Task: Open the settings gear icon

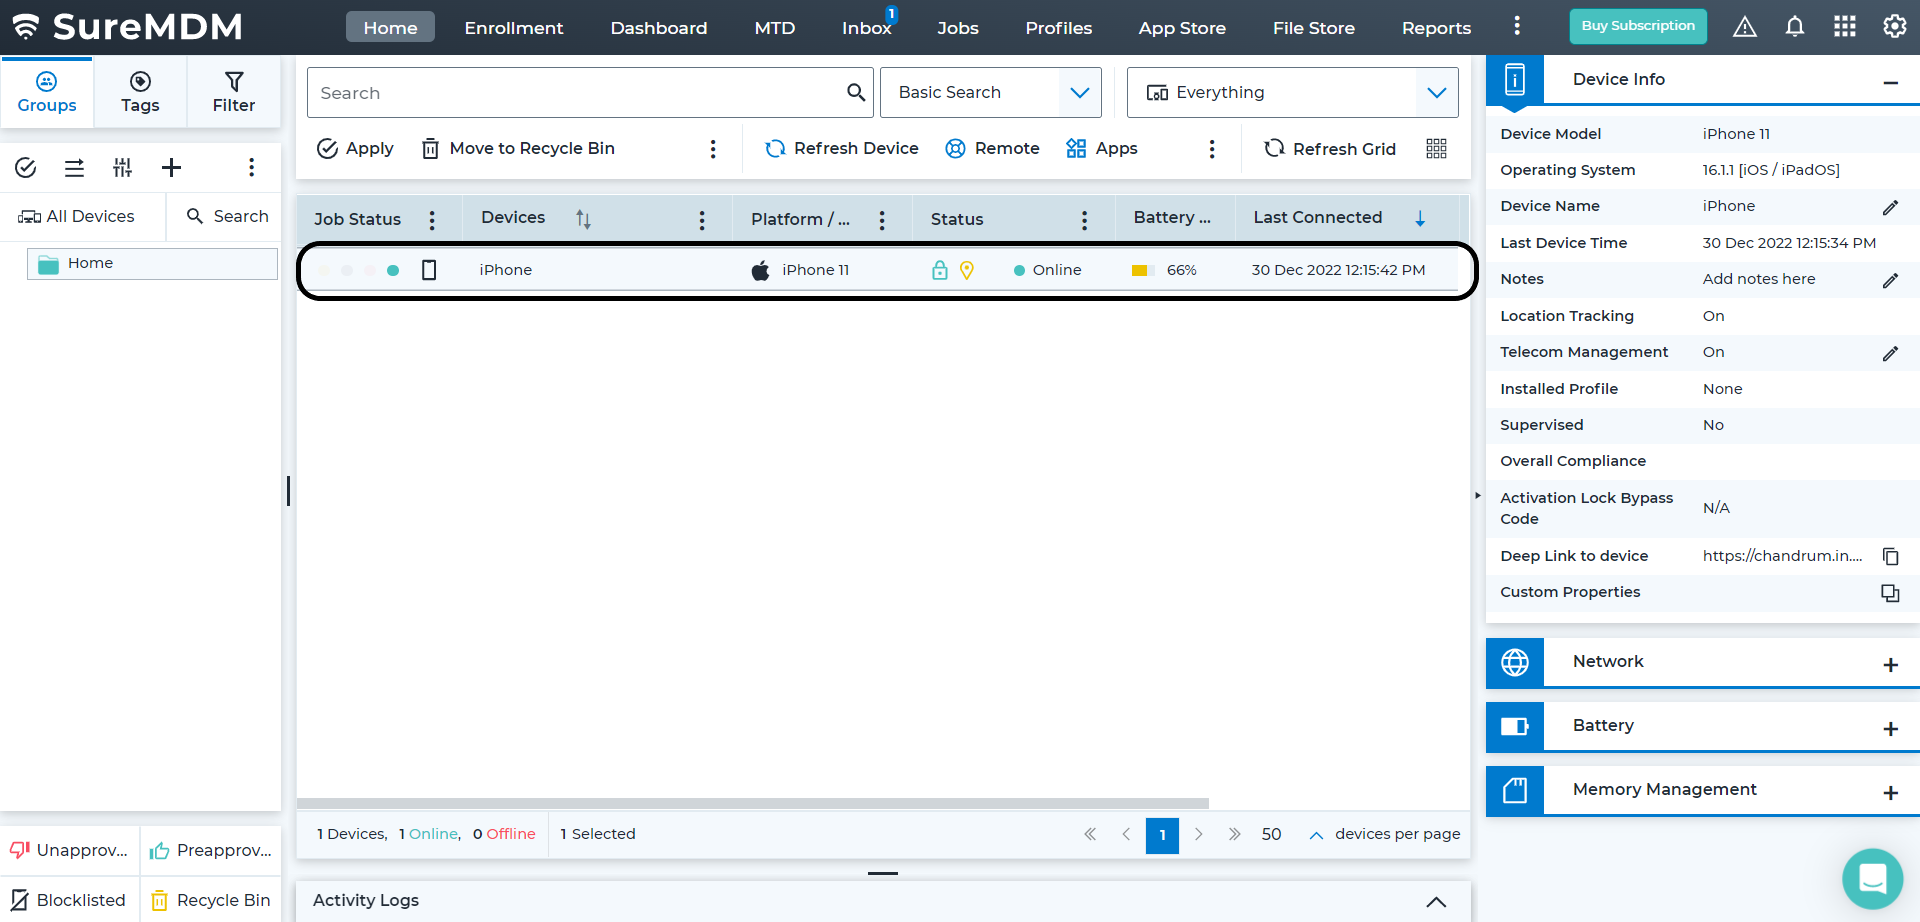Action: tap(1895, 27)
